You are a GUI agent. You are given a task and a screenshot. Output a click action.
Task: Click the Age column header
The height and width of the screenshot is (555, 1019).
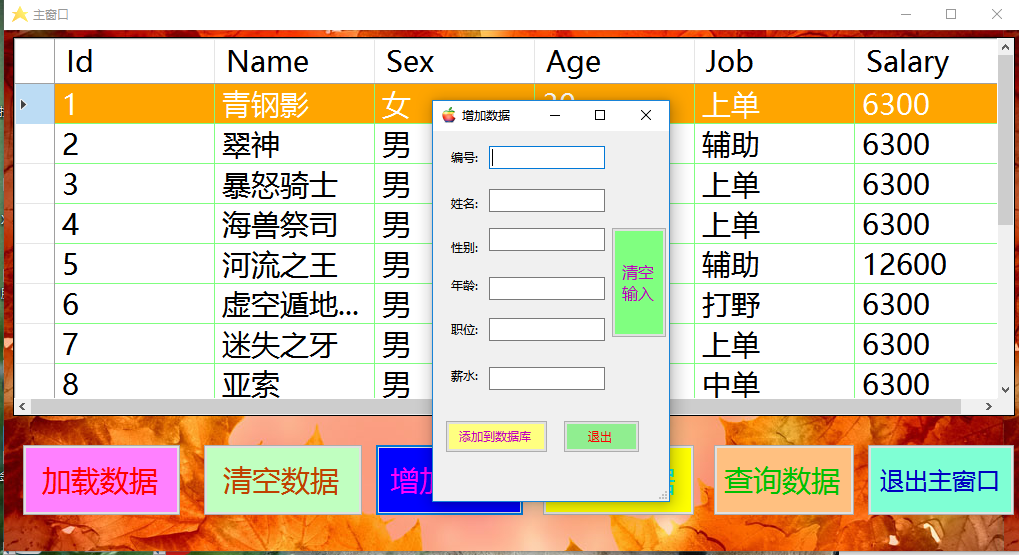[x=613, y=62]
